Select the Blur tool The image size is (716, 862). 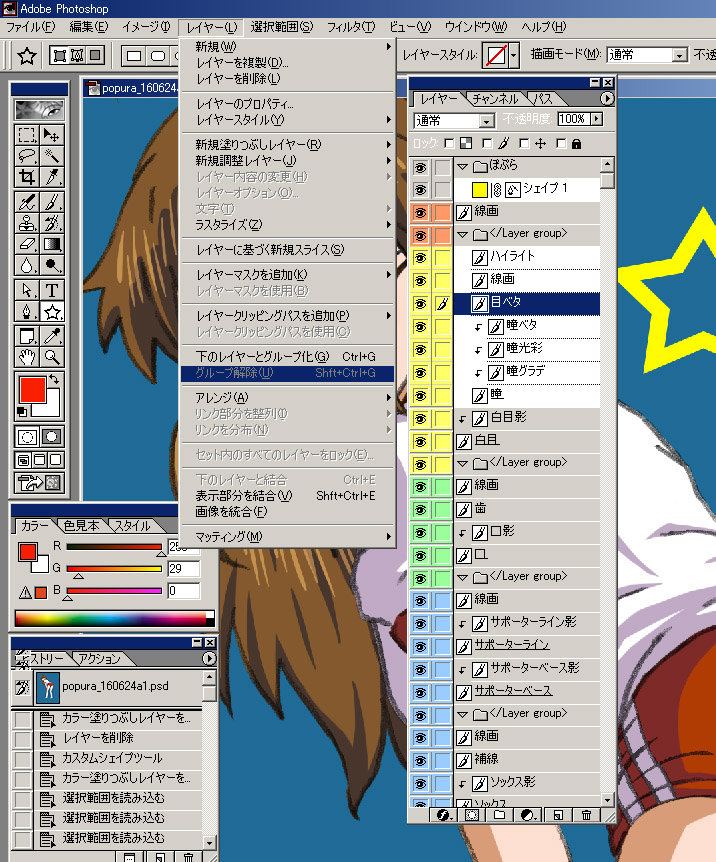pos(26,265)
